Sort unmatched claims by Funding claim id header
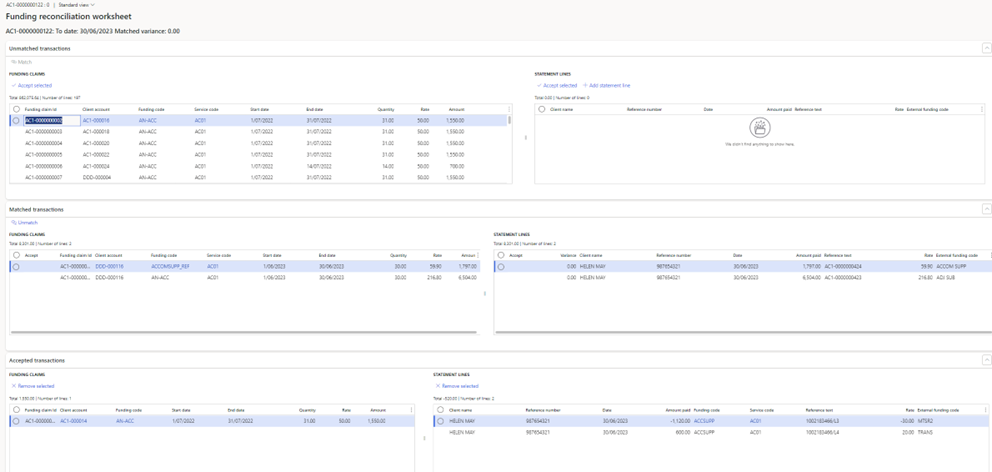Viewport: 992px width, 472px height. [x=39, y=109]
